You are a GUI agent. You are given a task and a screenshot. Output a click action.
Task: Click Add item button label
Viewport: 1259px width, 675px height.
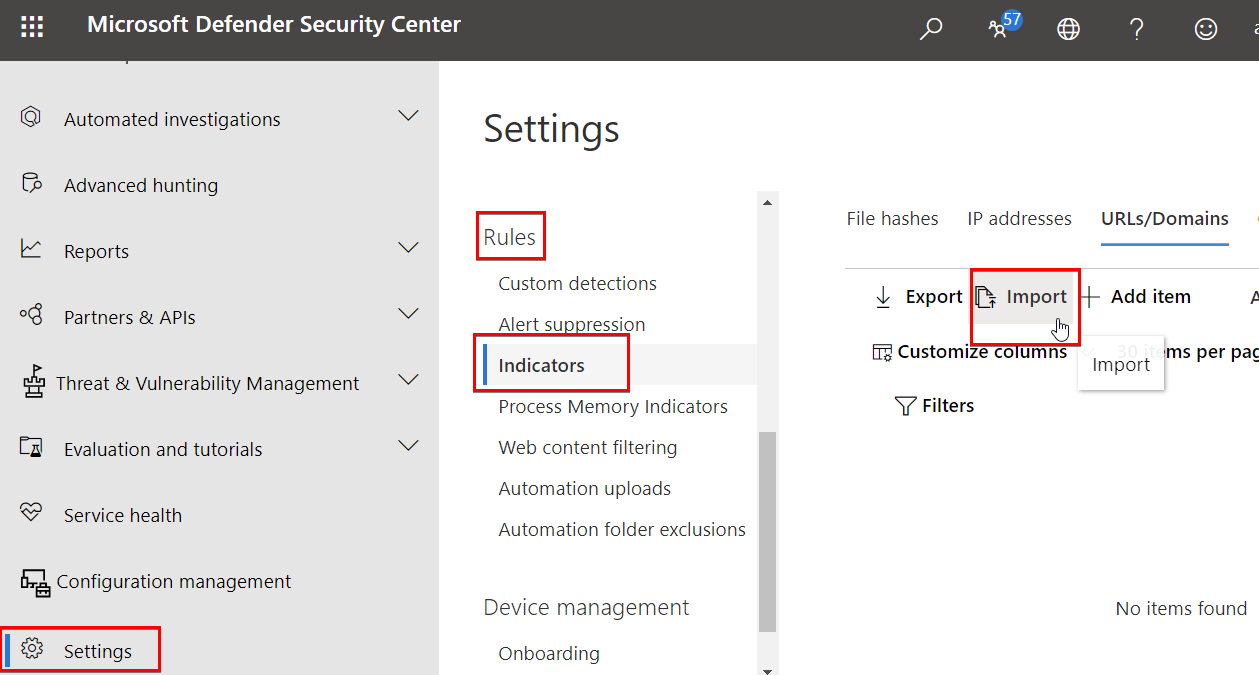1151,296
